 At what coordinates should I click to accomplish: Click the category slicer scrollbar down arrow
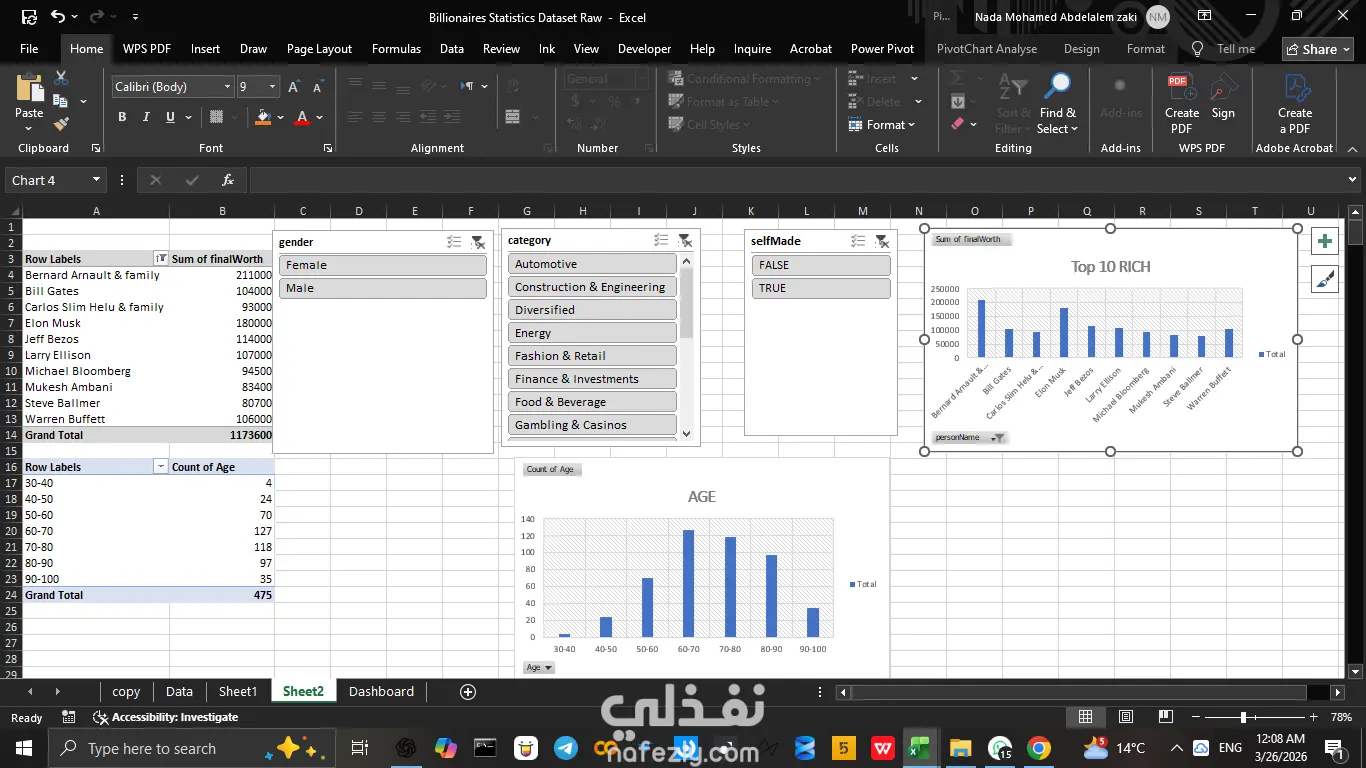[x=686, y=433]
